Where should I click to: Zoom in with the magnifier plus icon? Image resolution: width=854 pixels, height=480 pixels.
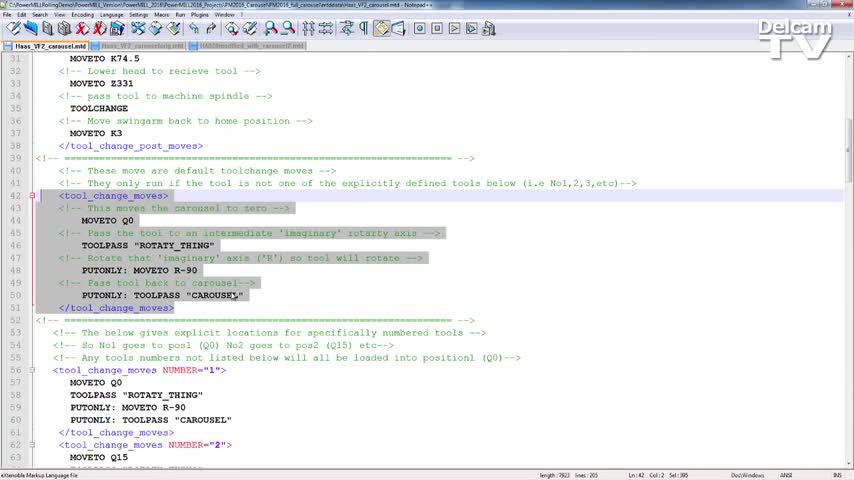(270, 28)
